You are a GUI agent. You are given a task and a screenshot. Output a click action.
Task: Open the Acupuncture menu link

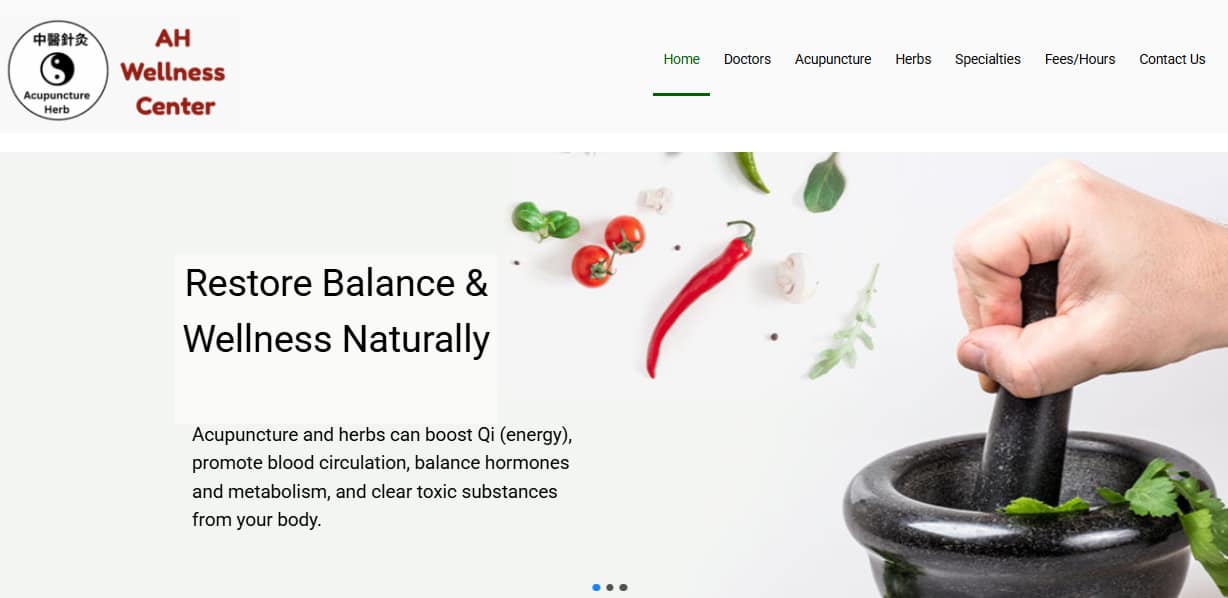click(833, 59)
